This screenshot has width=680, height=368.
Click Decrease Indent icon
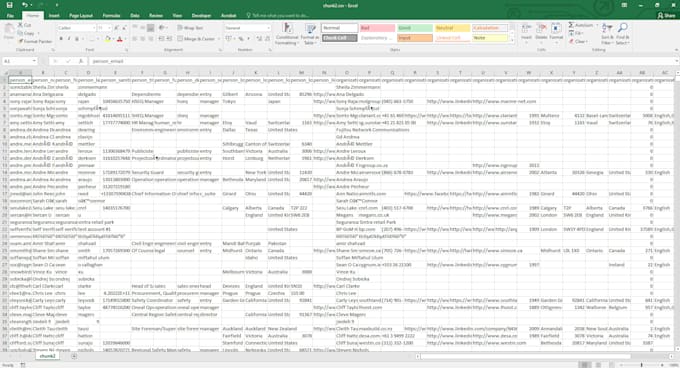[x=161, y=39]
